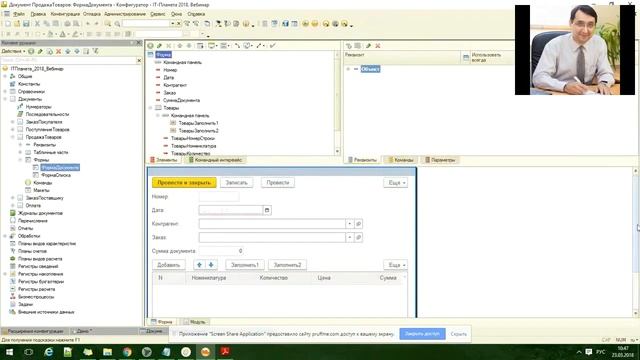This screenshot has width=640, height=360.
Task: Click the Заполнить2 button
Action: point(287,265)
